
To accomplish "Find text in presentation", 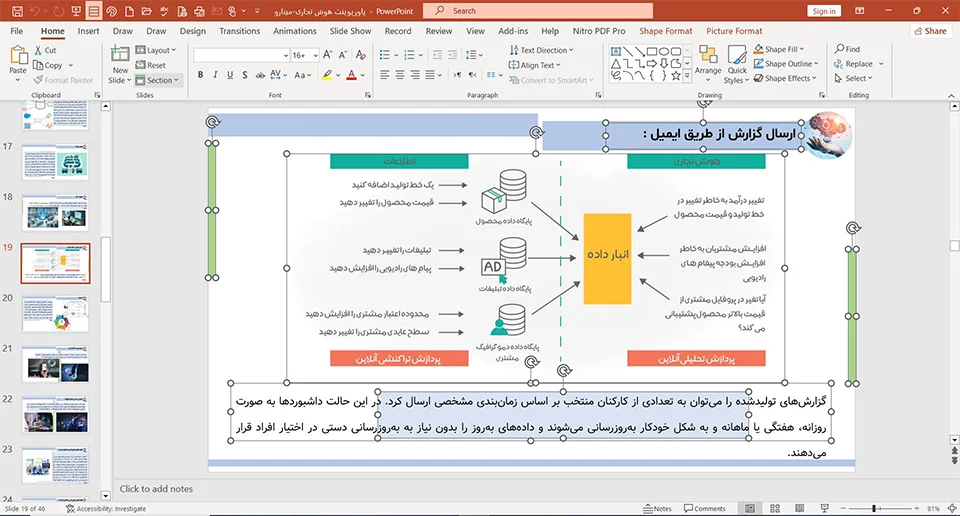I will (847, 49).
